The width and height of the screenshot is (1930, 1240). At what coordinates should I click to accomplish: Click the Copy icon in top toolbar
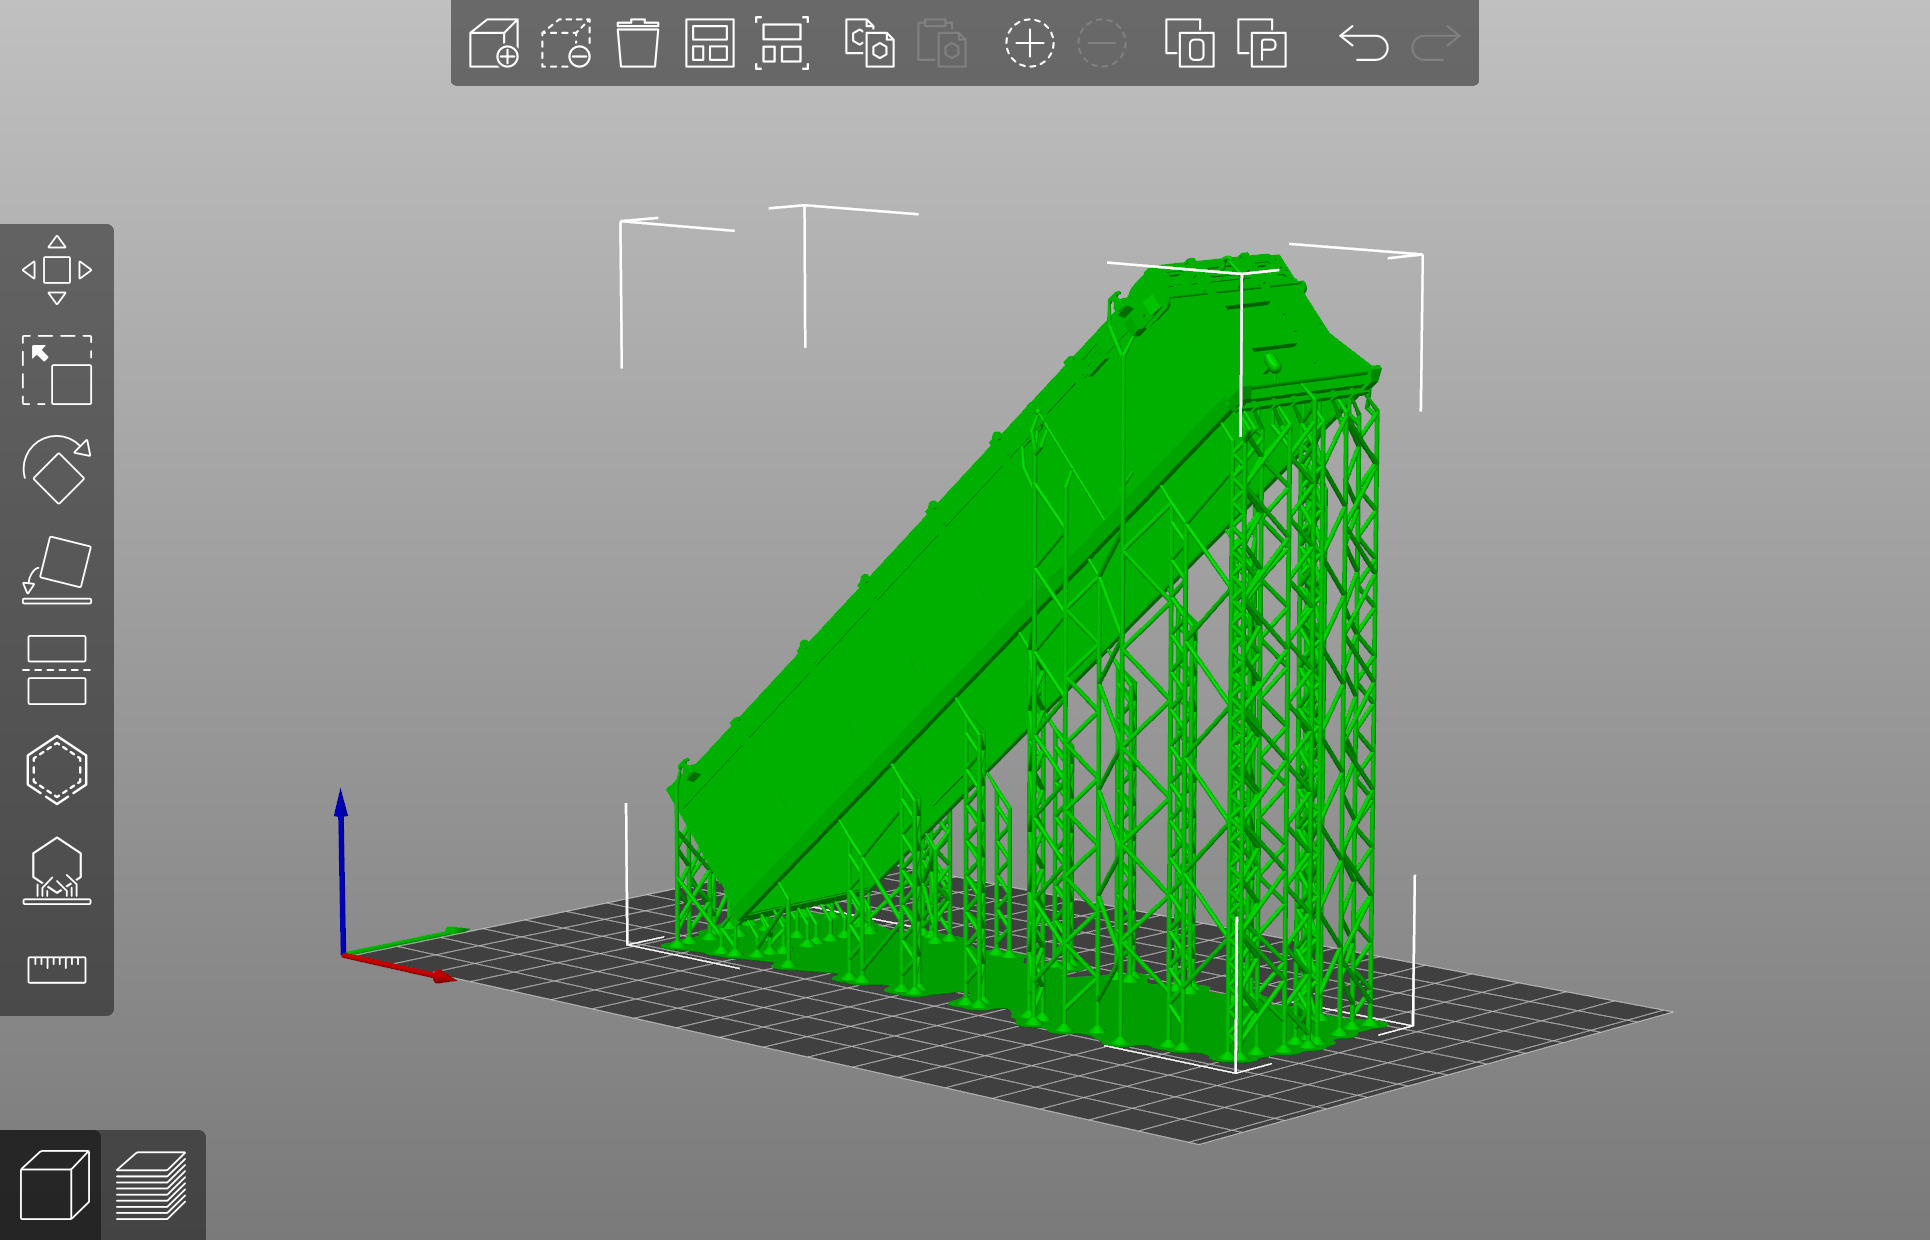869,44
